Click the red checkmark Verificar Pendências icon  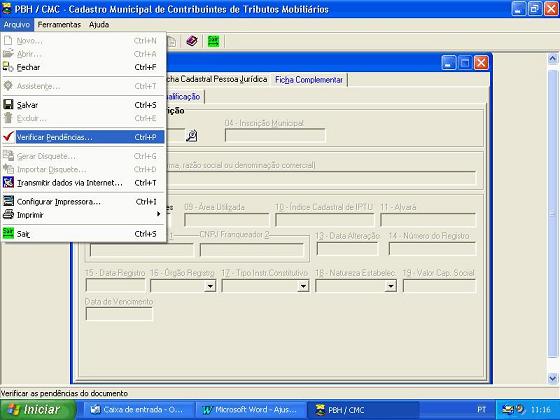click(8, 137)
